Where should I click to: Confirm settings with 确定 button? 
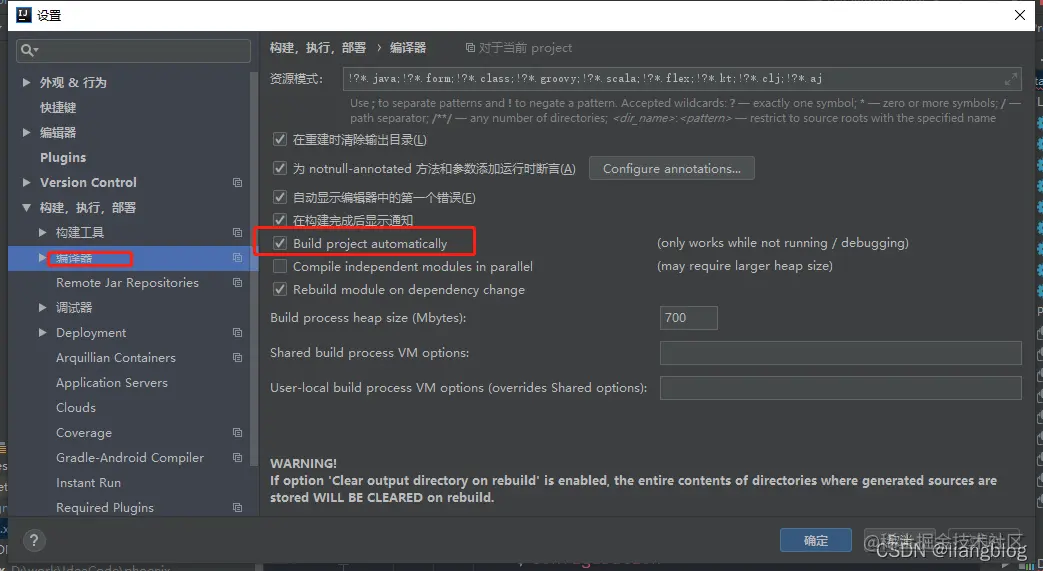tap(816, 540)
